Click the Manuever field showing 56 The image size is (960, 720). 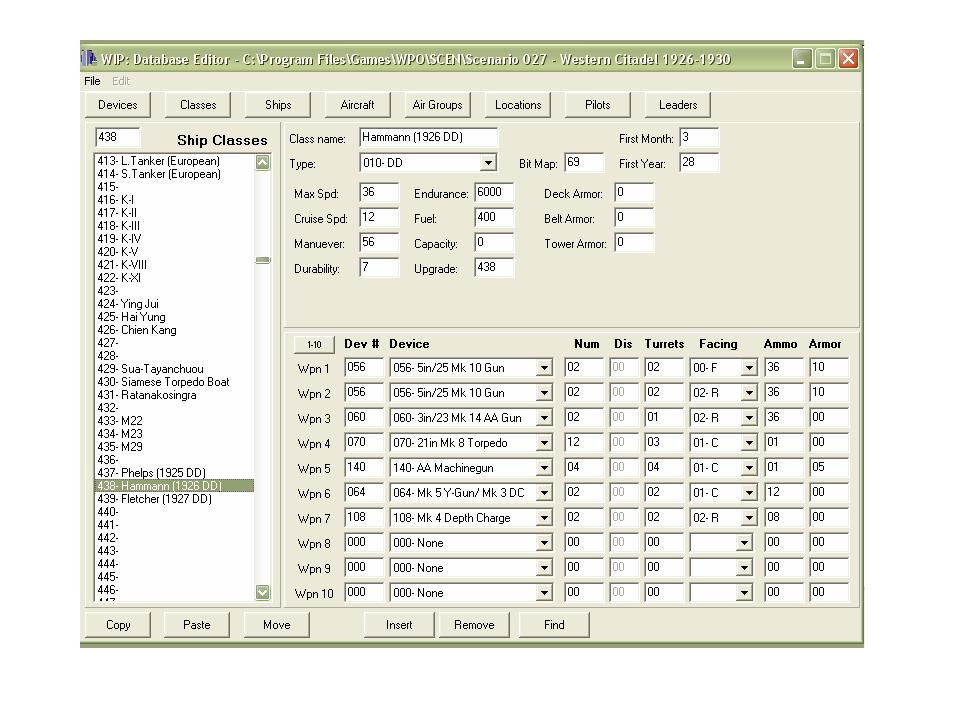(x=378, y=242)
